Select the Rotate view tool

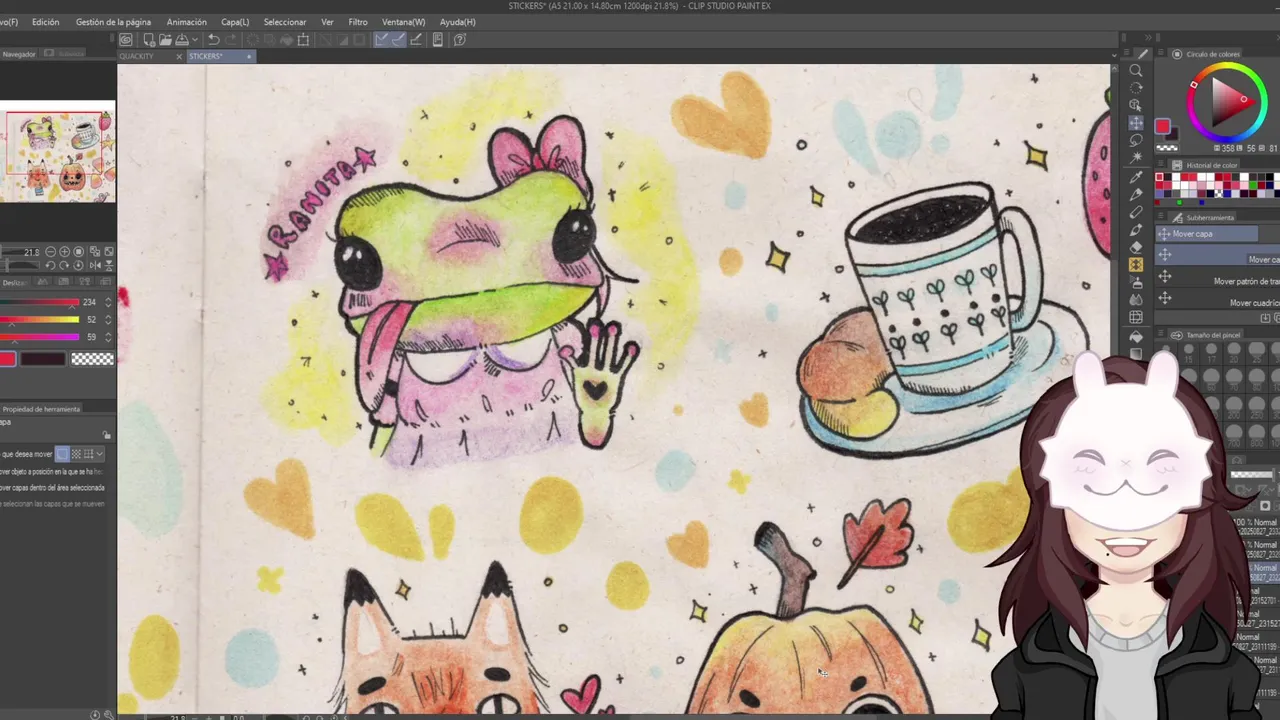1136,88
